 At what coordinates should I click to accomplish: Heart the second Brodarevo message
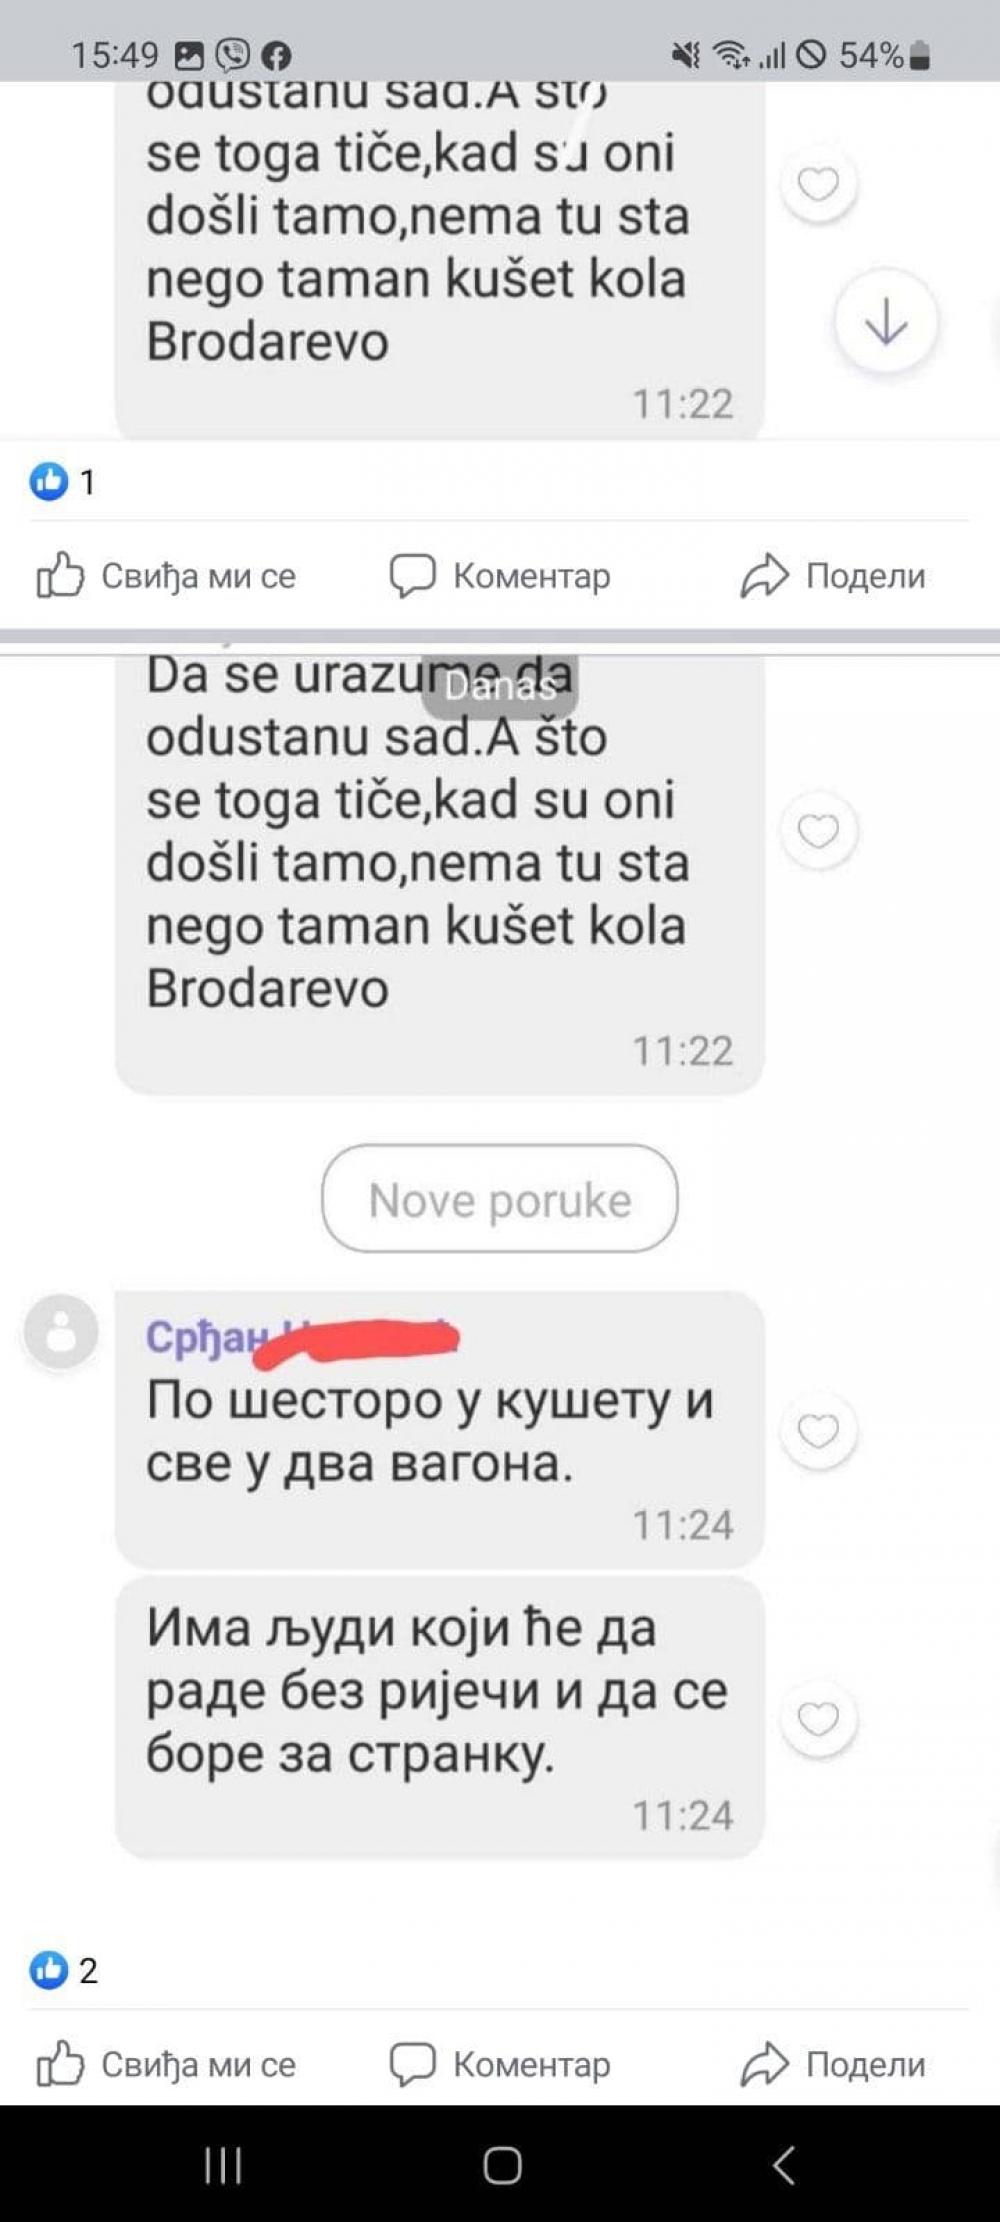[x=818, y=830]
